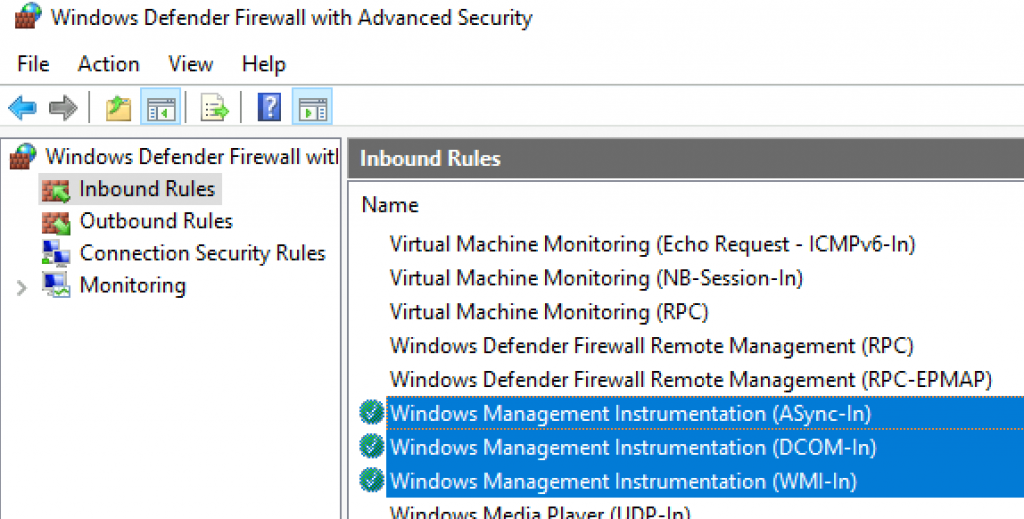Toggle the Show/Hide Console Tree button

pos(161,107)
